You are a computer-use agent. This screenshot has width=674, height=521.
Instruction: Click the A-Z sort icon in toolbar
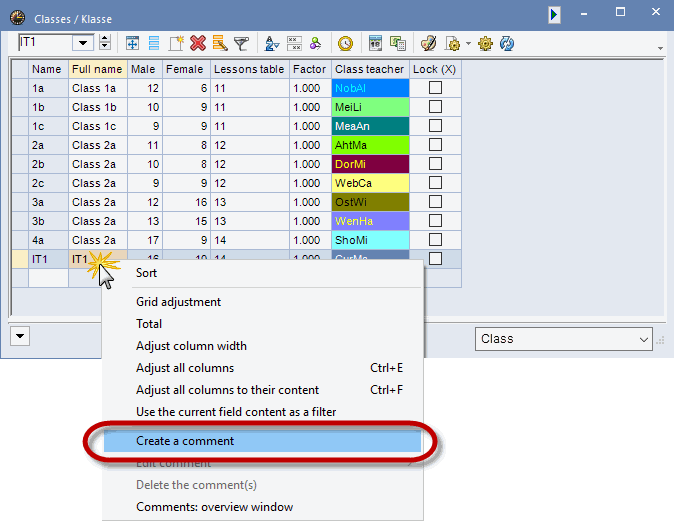coord(271,43)
